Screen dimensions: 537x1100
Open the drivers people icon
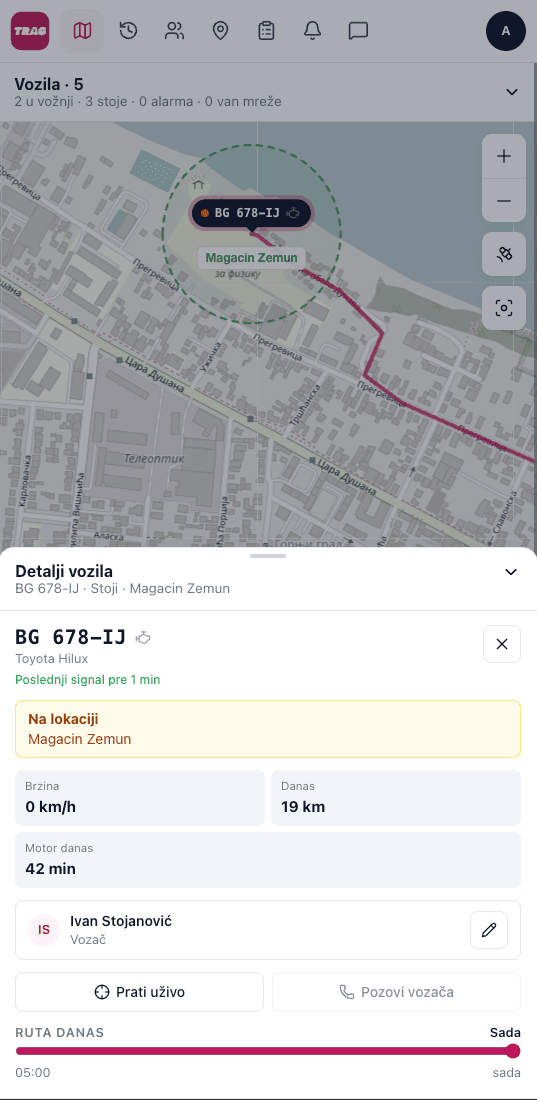coord(174,31)
